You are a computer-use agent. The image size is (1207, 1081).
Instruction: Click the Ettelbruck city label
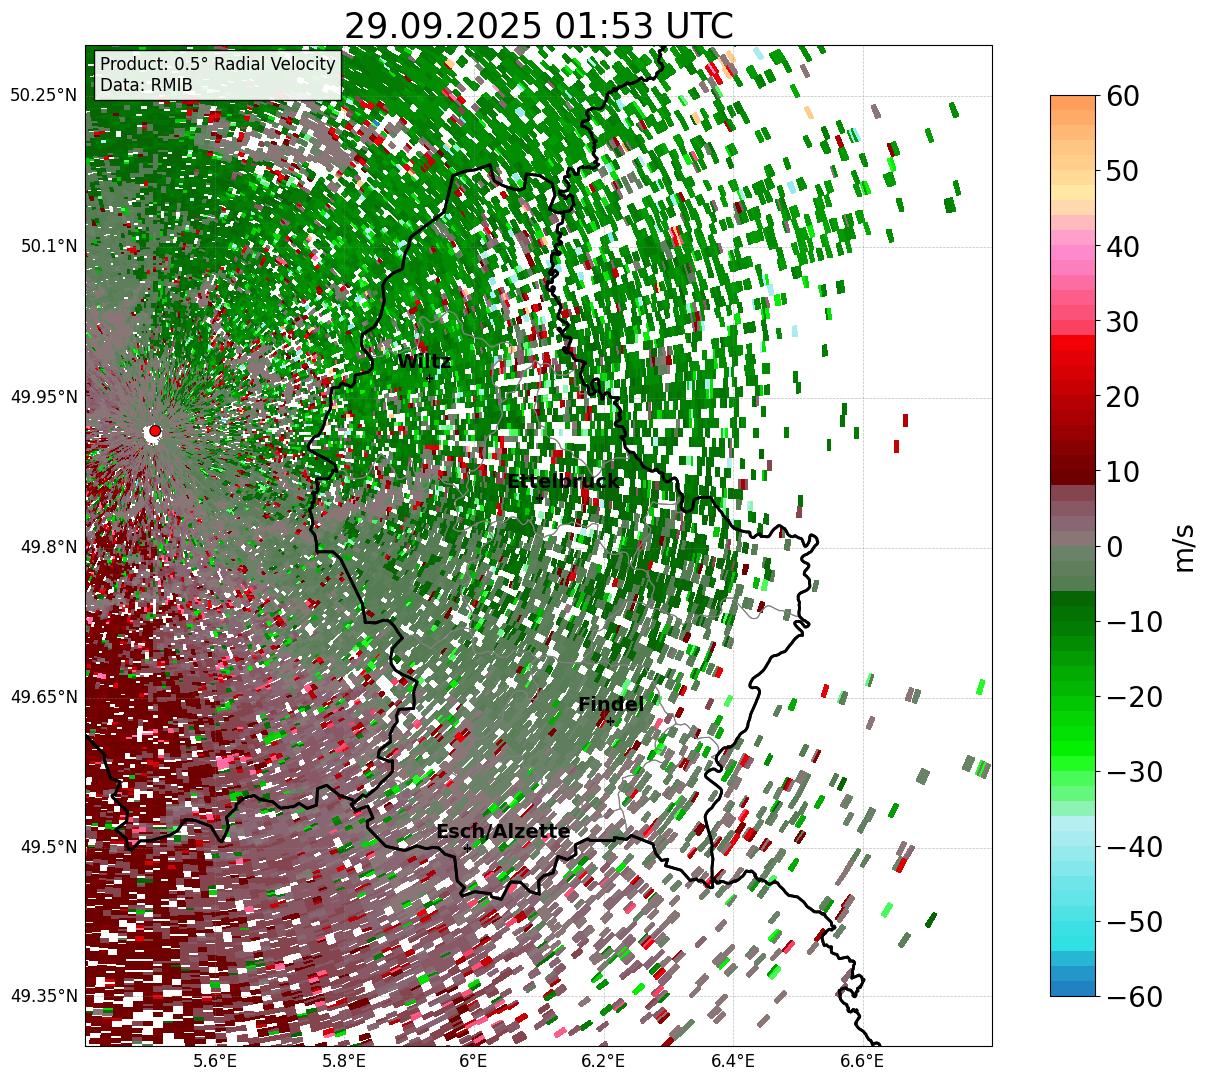tap(563, 482)
